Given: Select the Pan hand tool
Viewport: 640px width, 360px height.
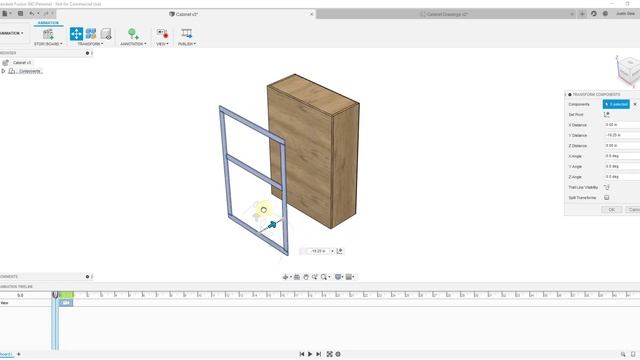Looking at the screenshot, I should (306, 277).
